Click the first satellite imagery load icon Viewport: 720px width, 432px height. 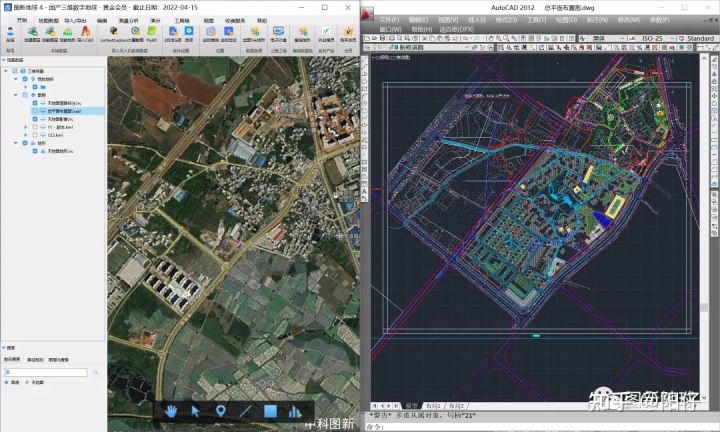pos(32,32)
